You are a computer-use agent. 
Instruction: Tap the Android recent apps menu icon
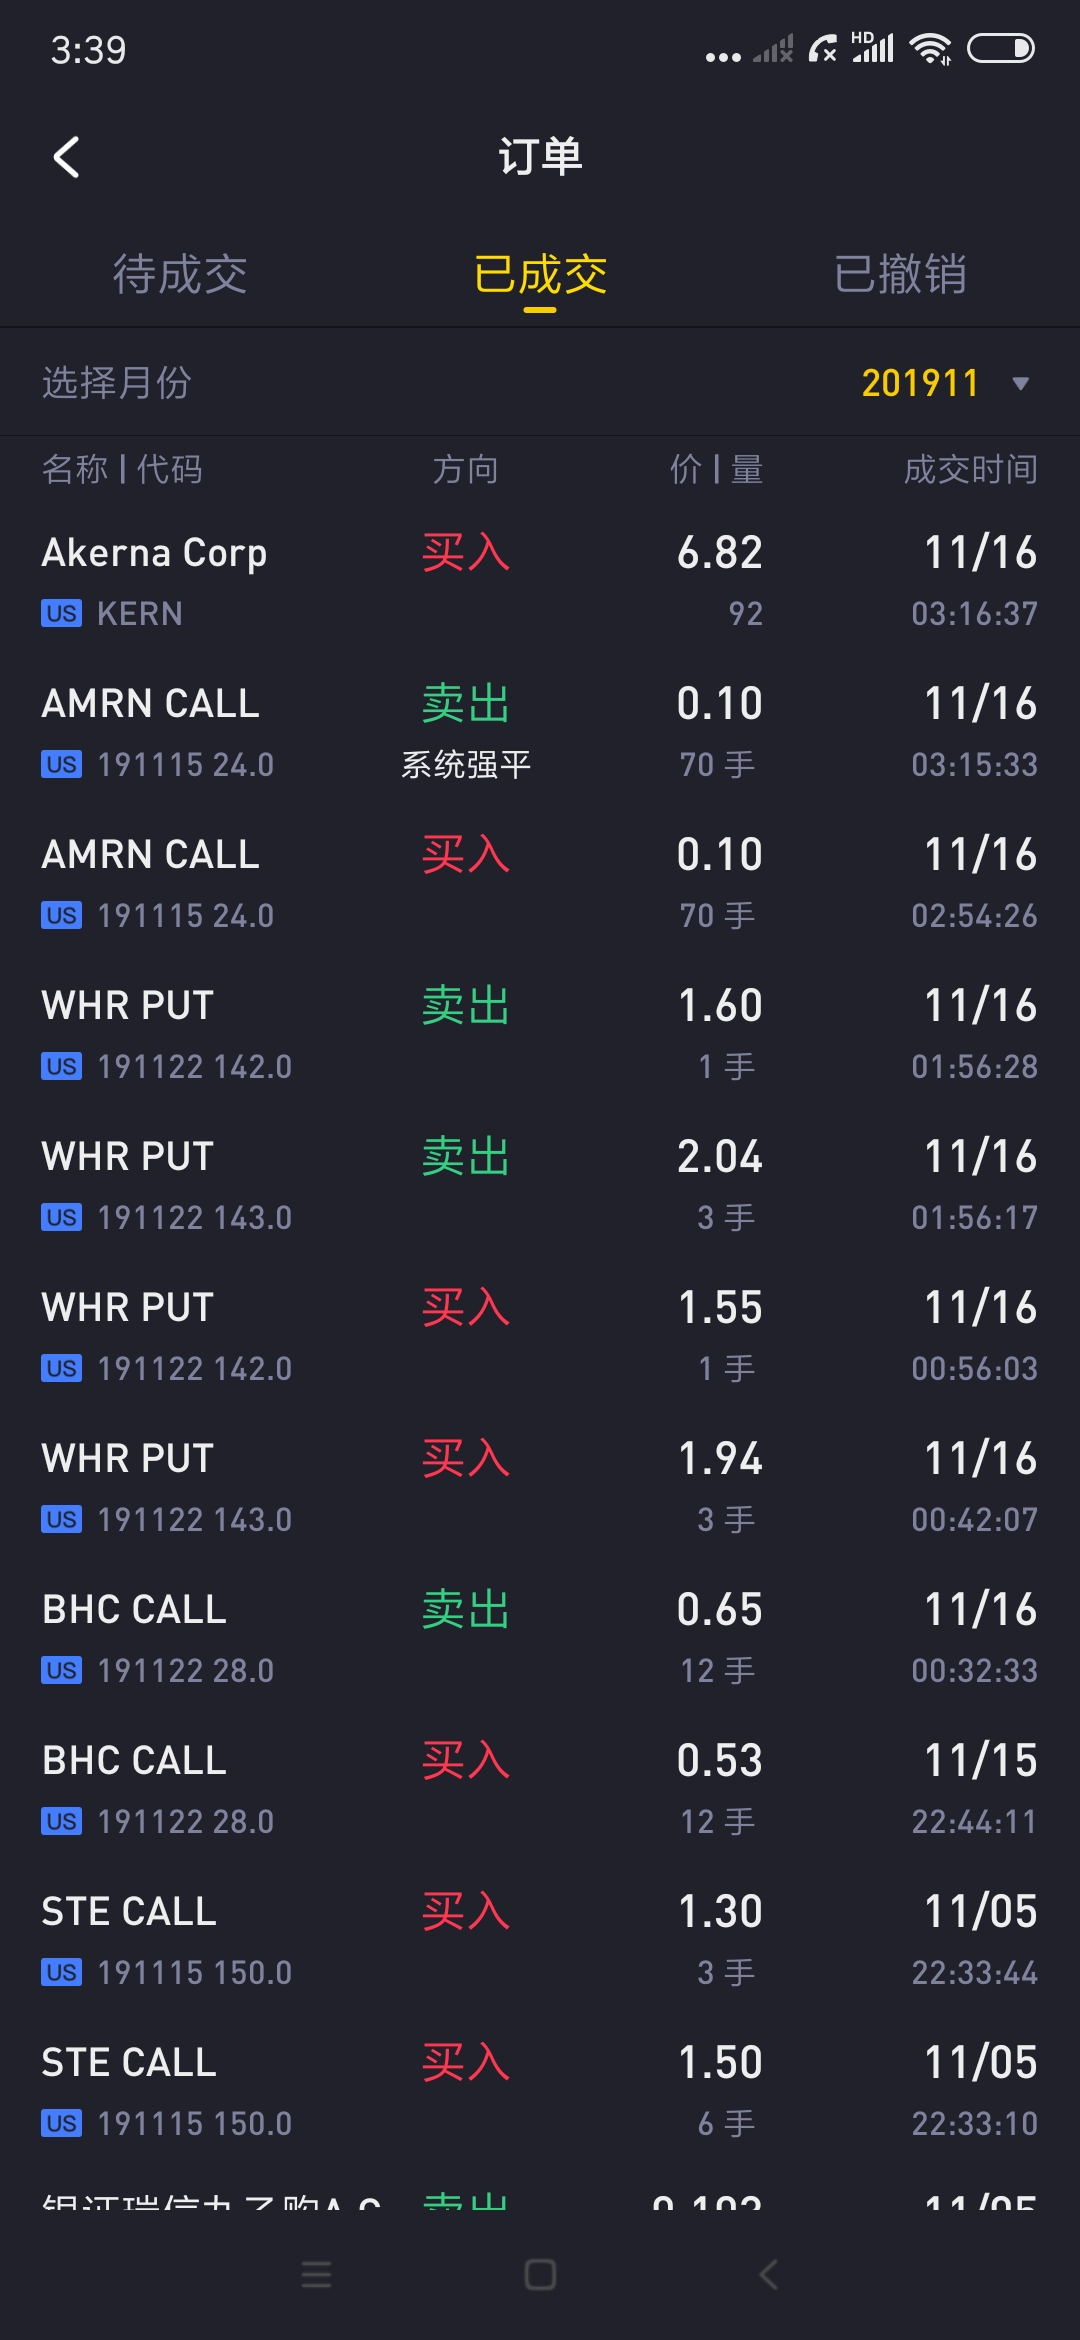tap(316, 2274)
